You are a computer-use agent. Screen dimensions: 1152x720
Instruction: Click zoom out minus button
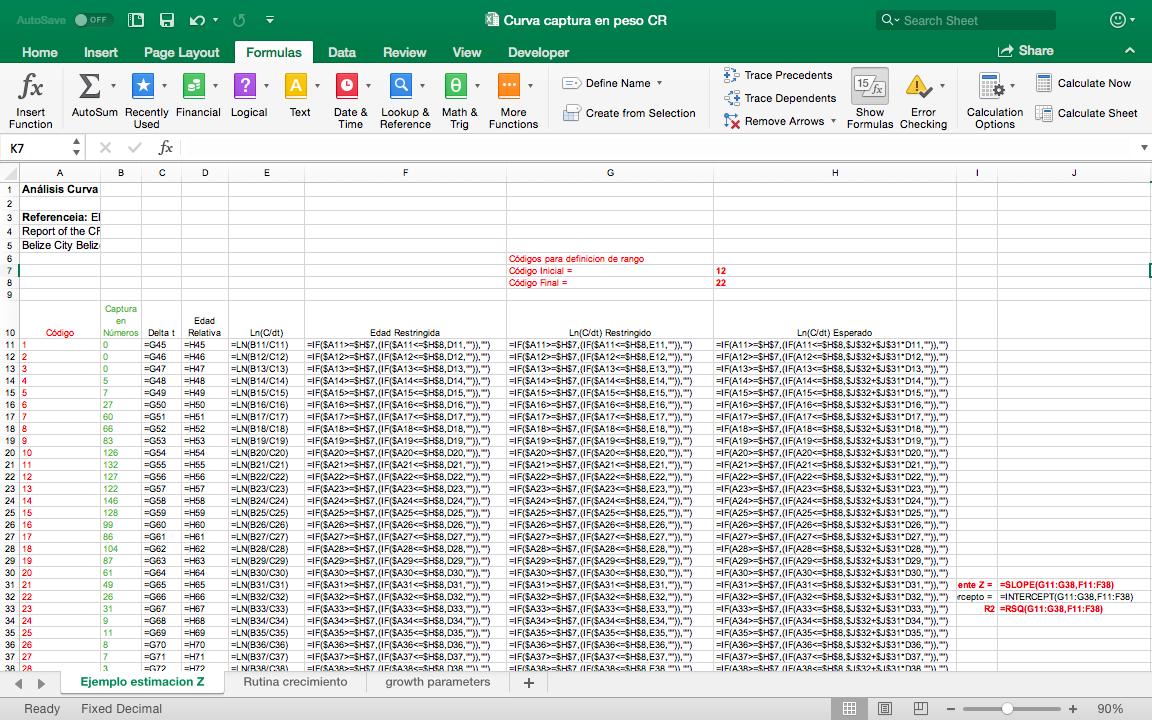pyautogui.click(x=951, y=708)
